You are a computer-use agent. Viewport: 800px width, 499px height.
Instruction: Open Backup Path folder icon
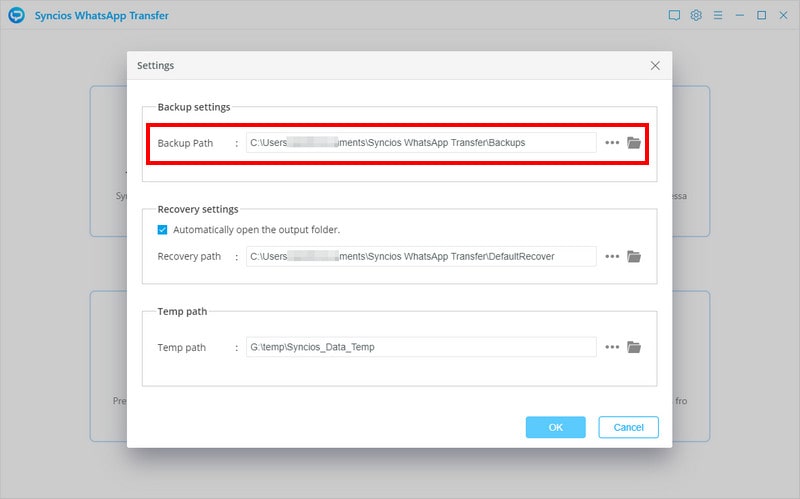(x=634, y=143)
